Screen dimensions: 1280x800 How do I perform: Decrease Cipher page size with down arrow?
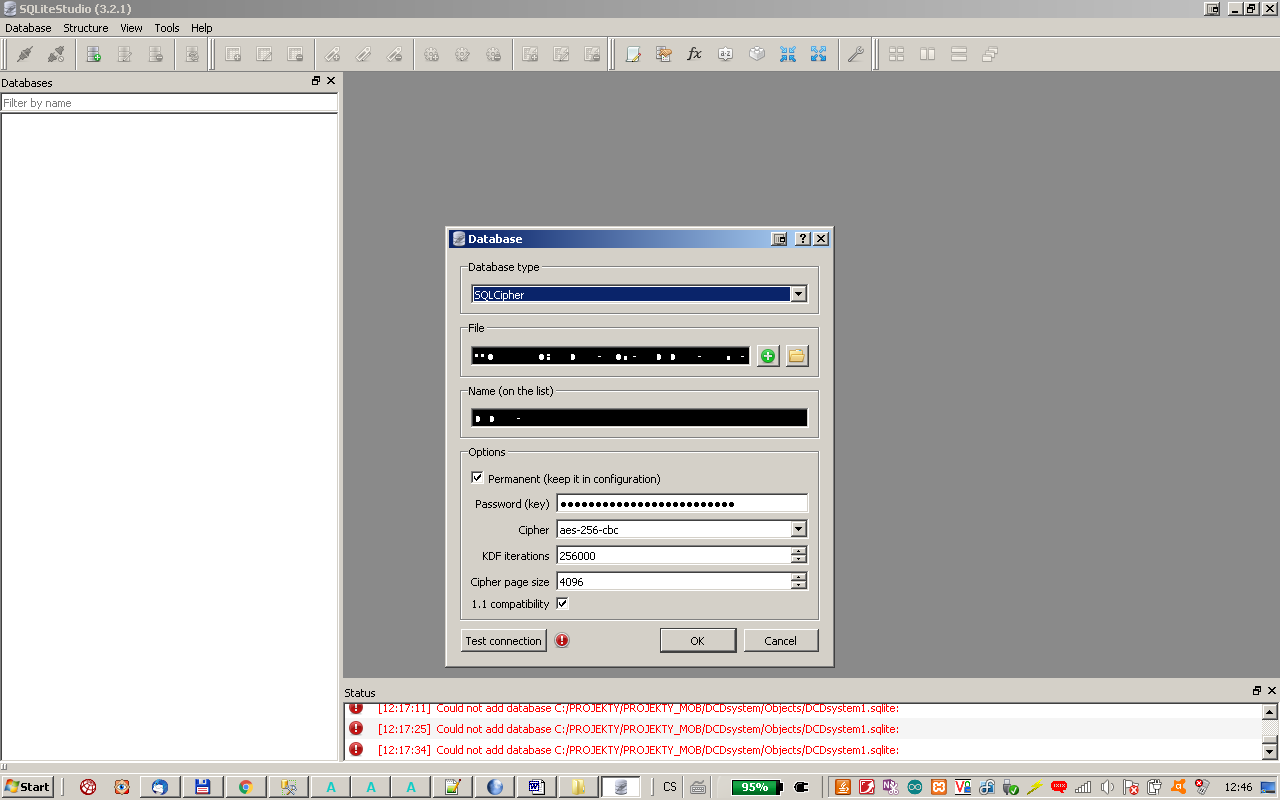pyautogui.click(x=799, y=586)
